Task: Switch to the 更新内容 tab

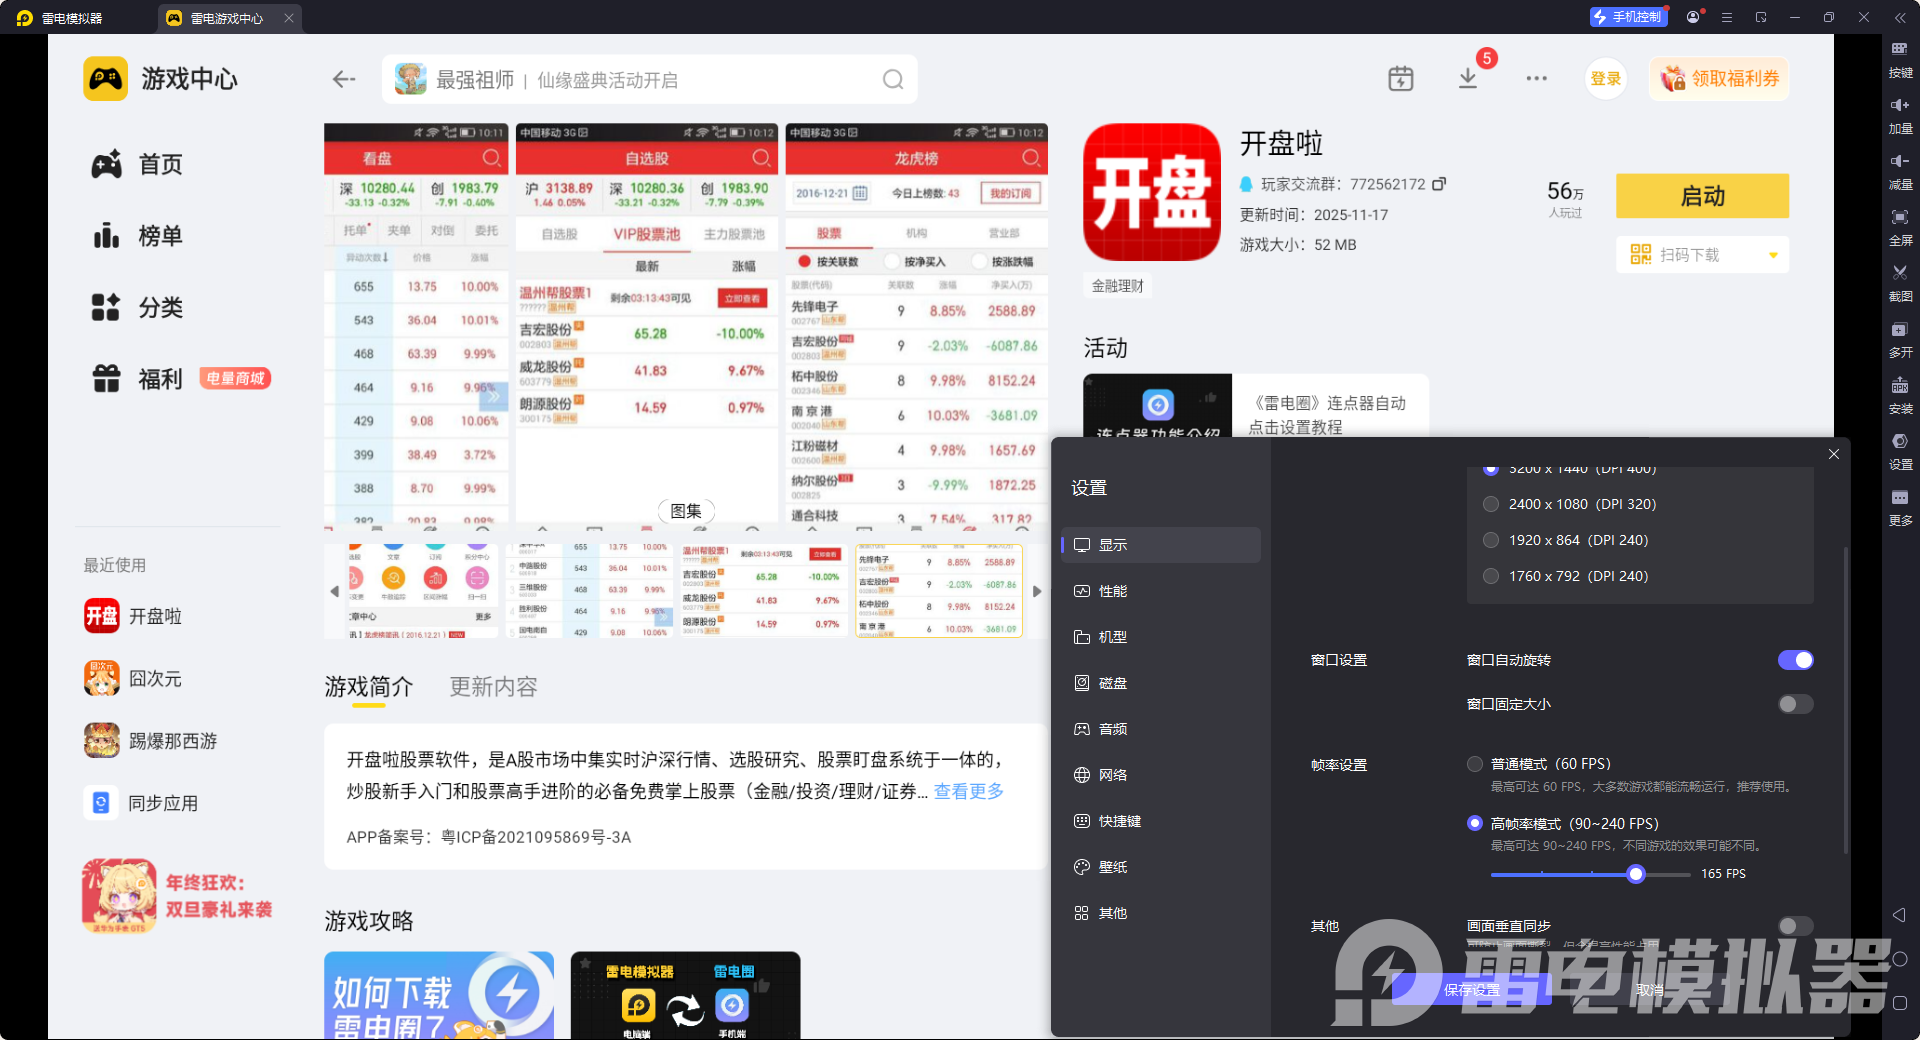Action: [x=493, y=687]
